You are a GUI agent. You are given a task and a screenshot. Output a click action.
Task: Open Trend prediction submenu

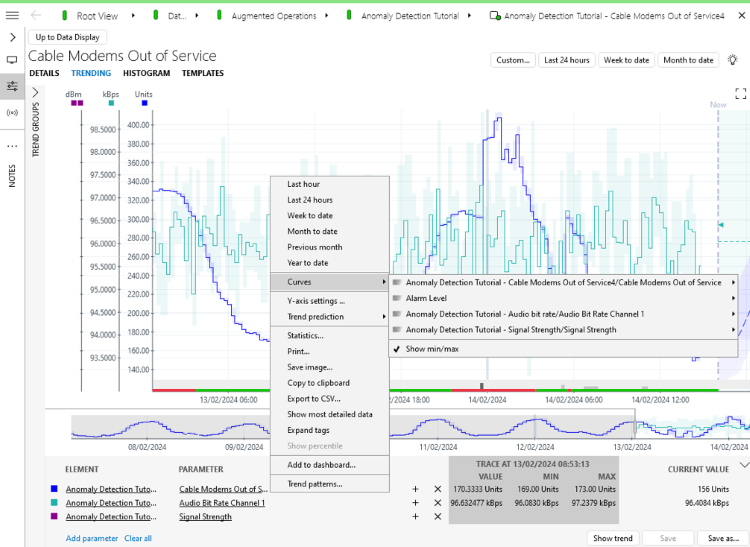[330, 317]
